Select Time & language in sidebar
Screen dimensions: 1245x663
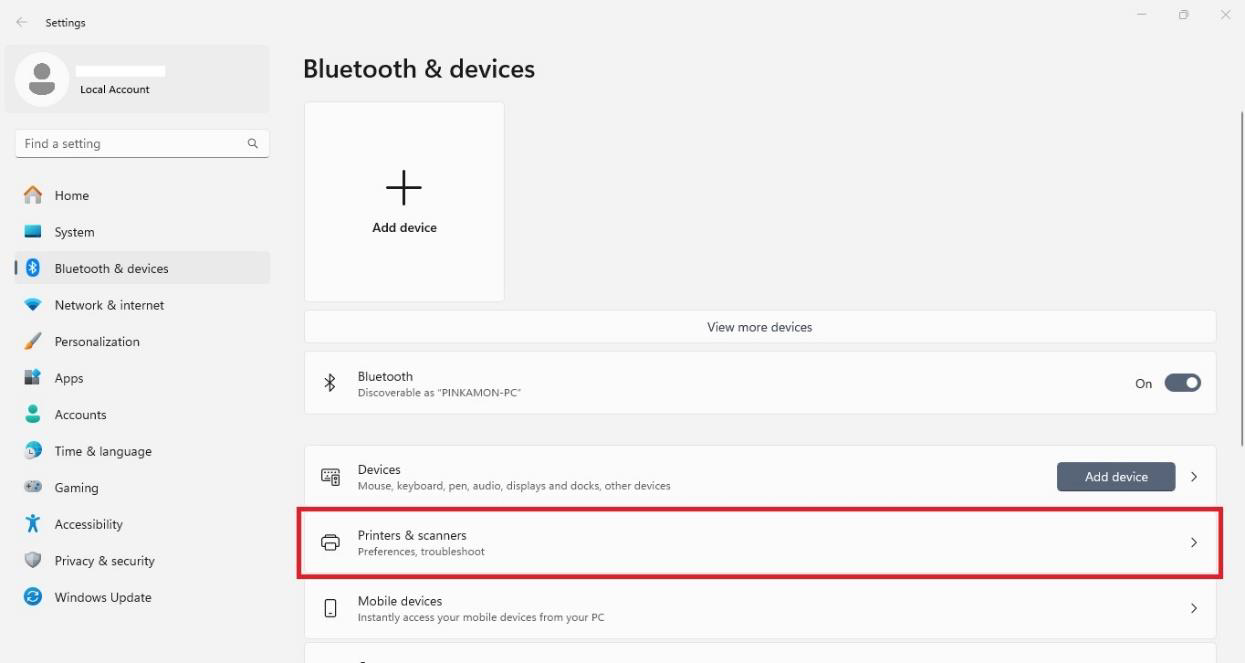point(103,451)
